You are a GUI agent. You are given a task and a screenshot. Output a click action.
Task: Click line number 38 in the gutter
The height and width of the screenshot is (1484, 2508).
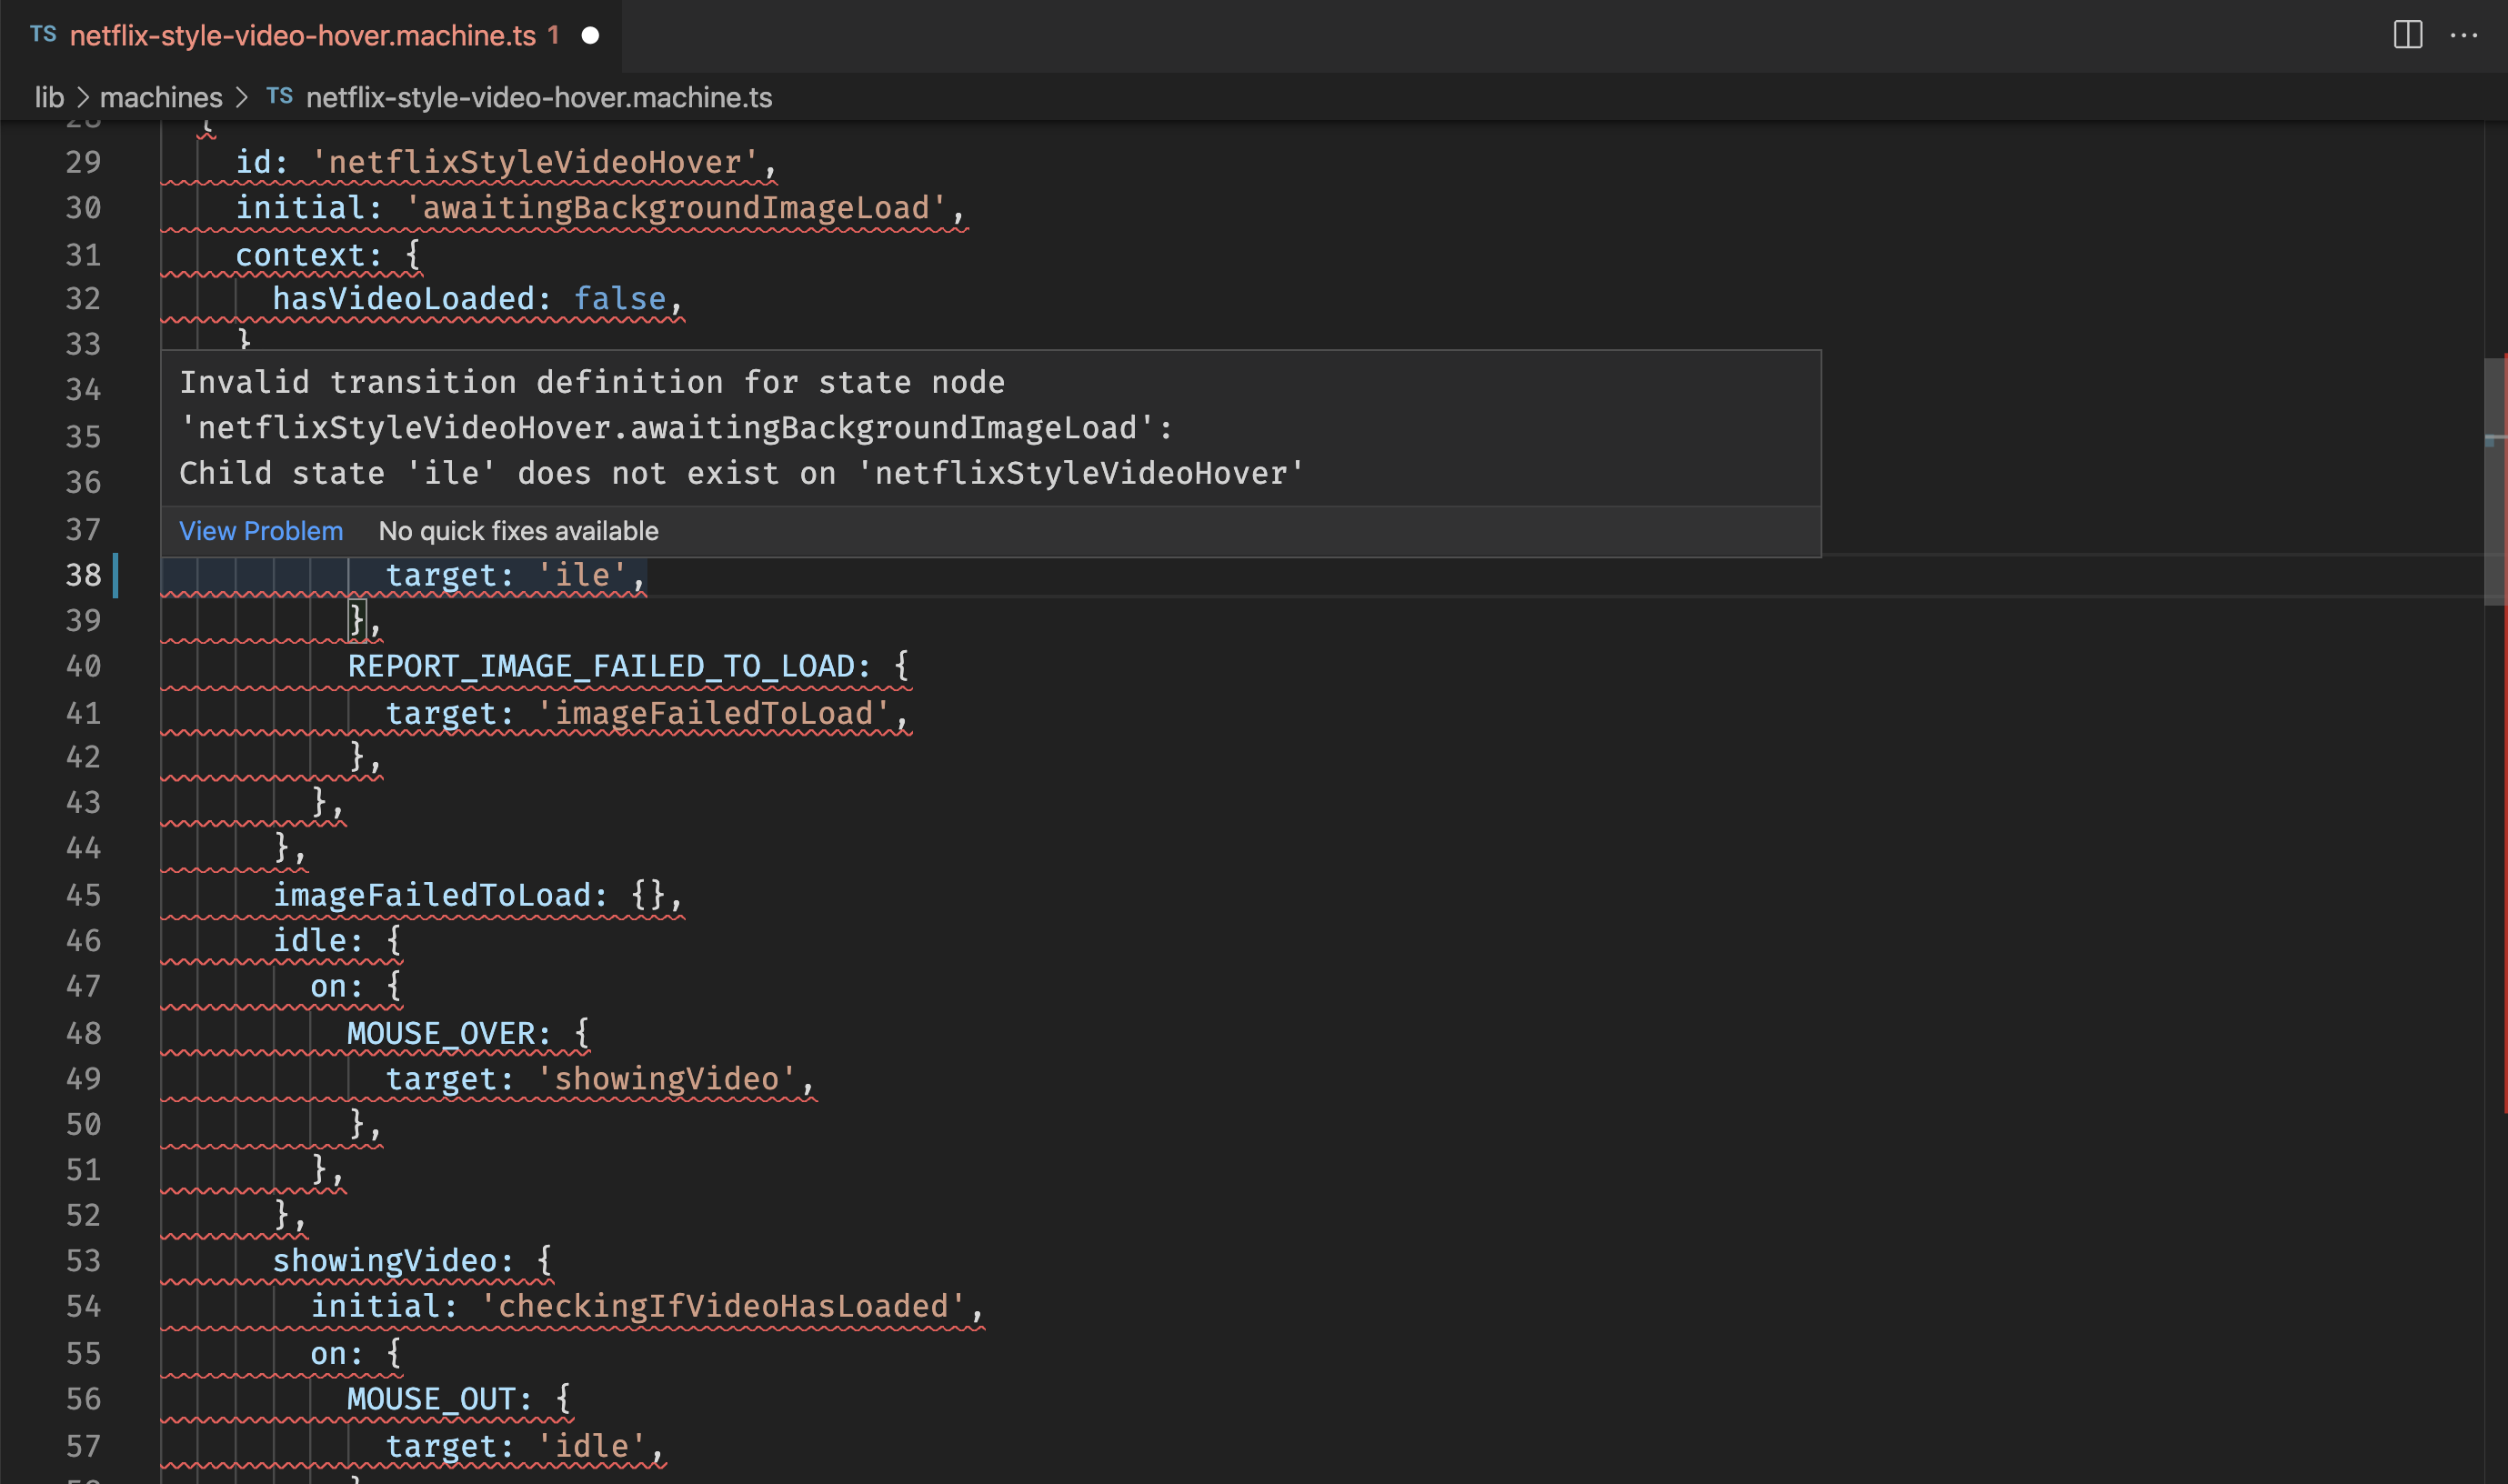click(x=83, y=575)
